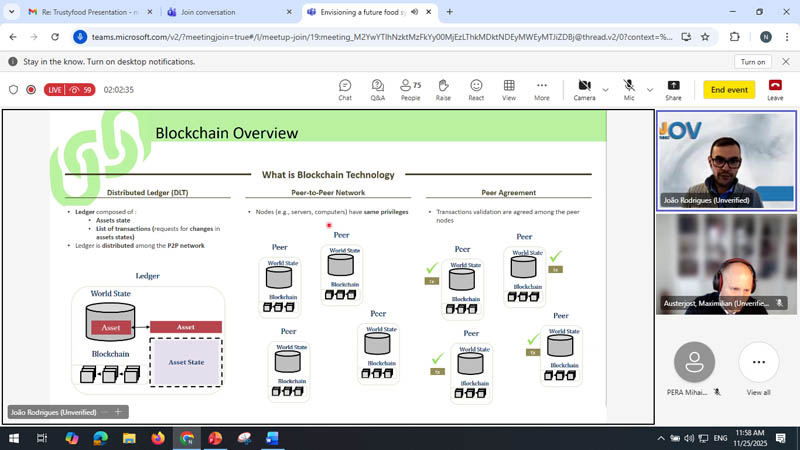Zoom in shared content with plus
Image resolution: width=800 pixels, height=450 pixels.
[118, 412]
